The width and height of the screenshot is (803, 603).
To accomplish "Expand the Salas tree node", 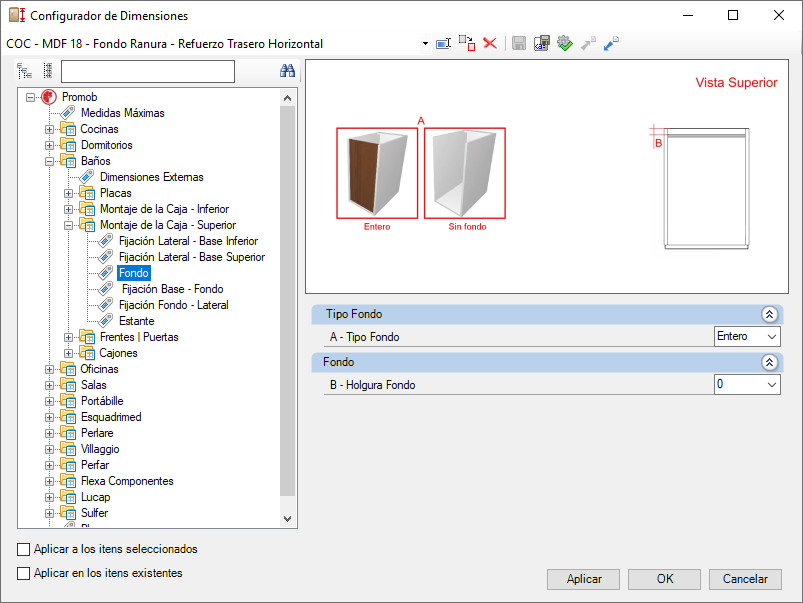I will tap(49, 385).
